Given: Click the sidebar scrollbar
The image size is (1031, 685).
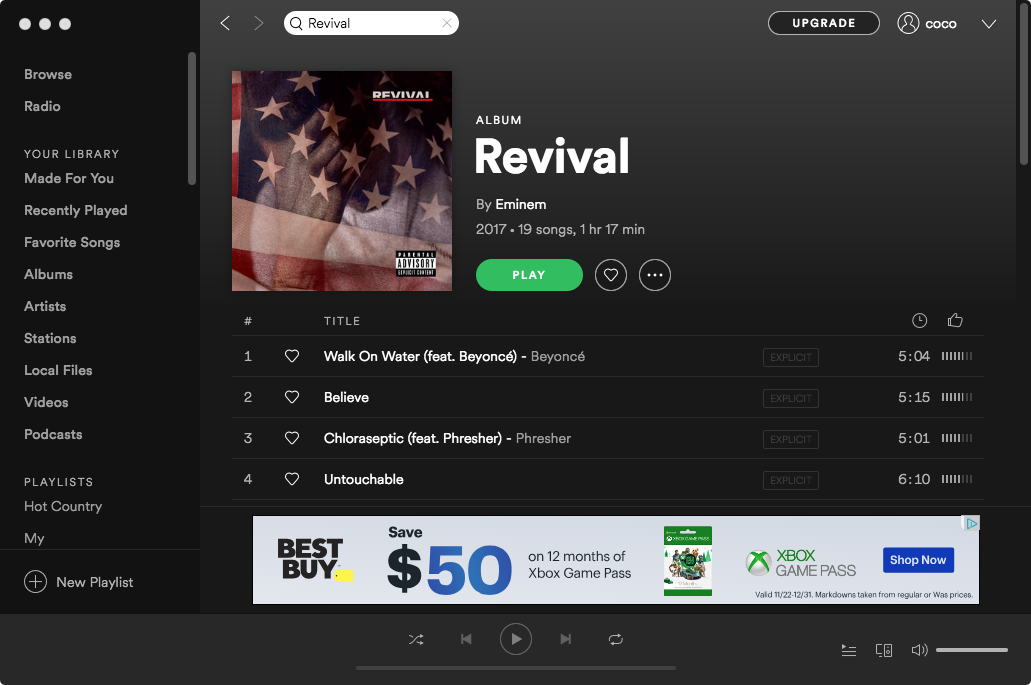Looking at the screenshot, I should click(x=192, y=118).
